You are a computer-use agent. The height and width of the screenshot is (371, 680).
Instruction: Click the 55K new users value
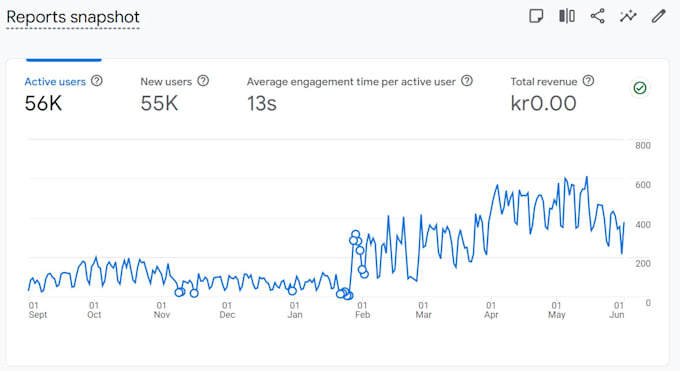pos(159,103)
